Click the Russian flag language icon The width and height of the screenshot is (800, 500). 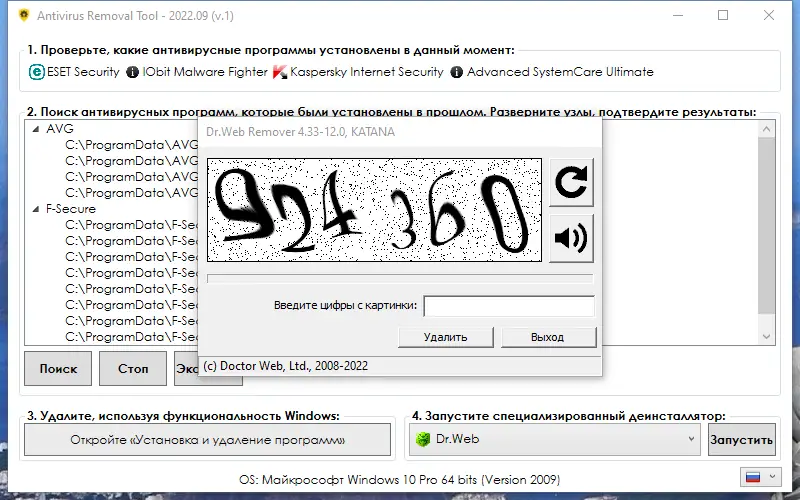(753, 477)
